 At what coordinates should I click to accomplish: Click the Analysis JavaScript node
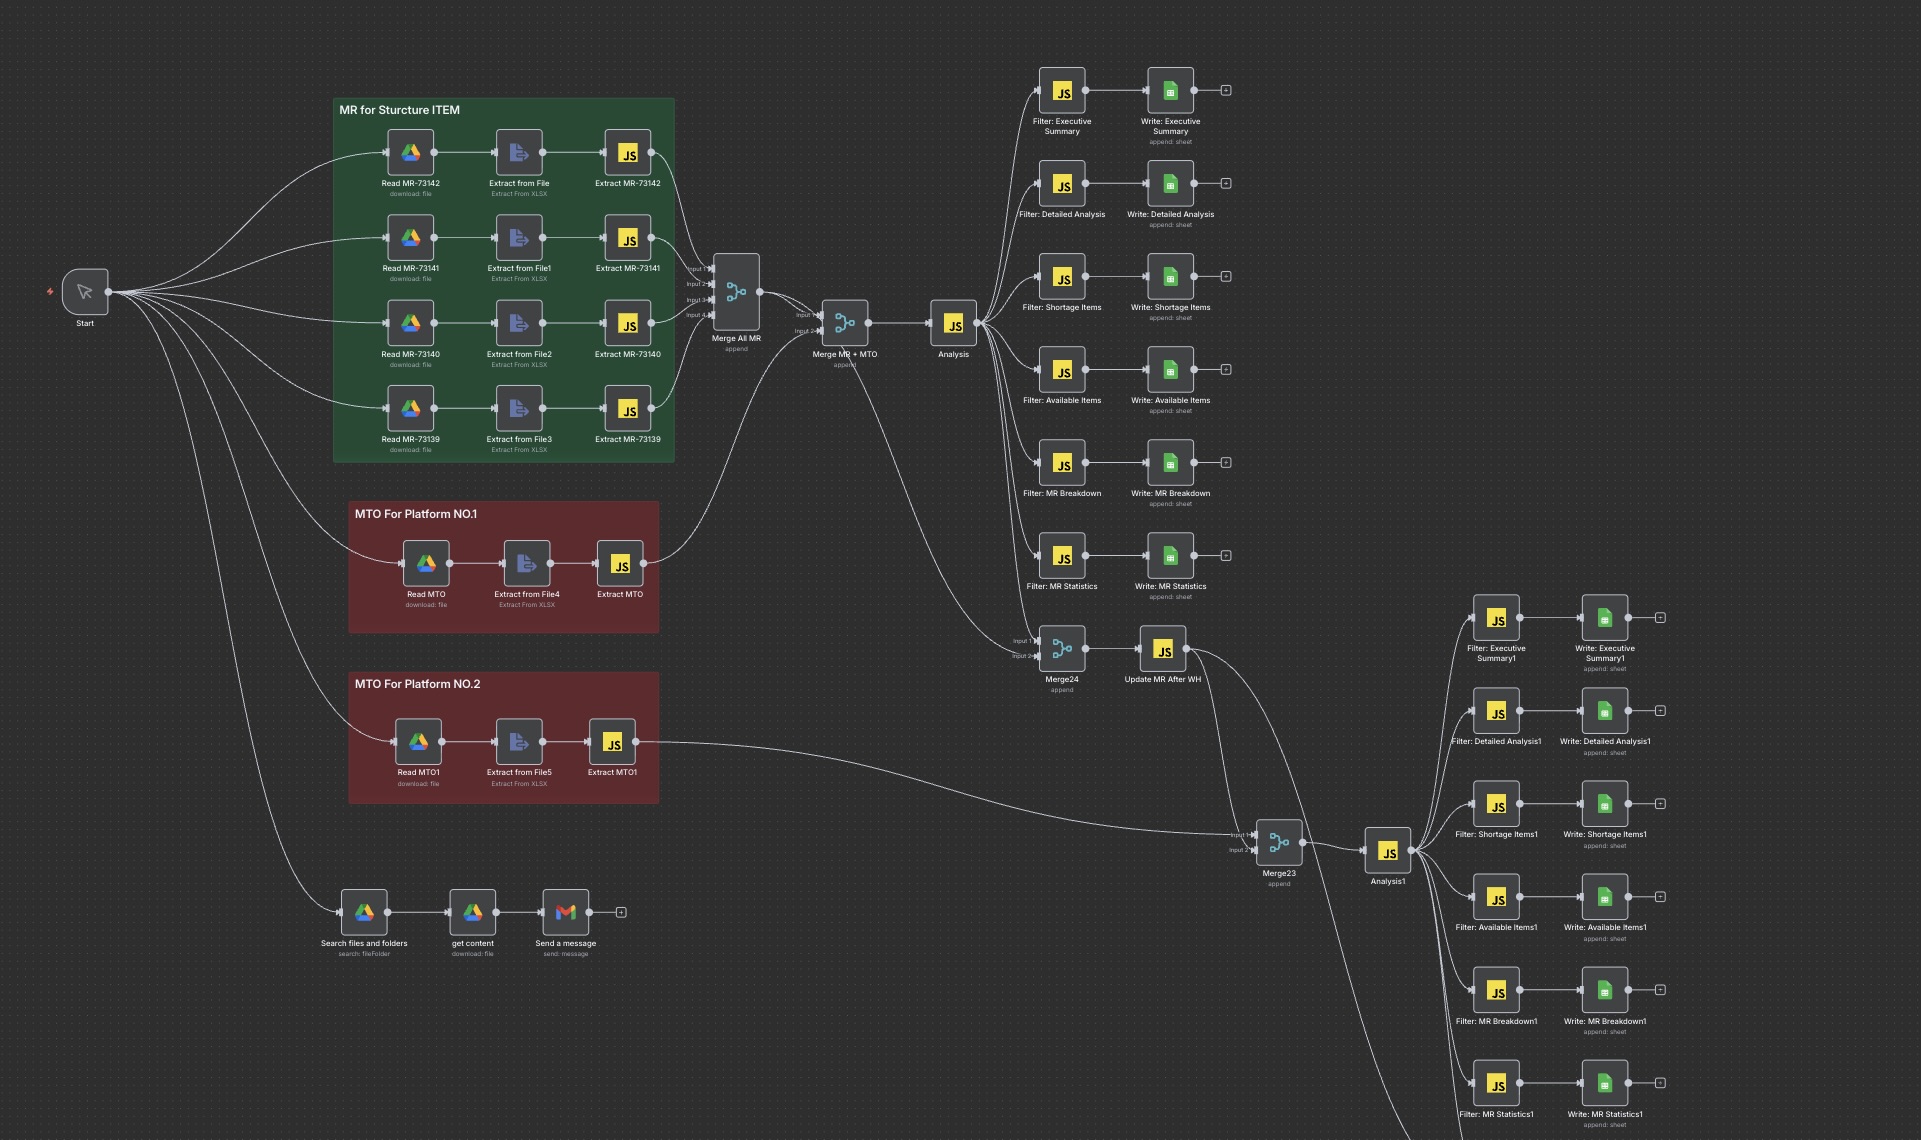[x=953, y=323]
